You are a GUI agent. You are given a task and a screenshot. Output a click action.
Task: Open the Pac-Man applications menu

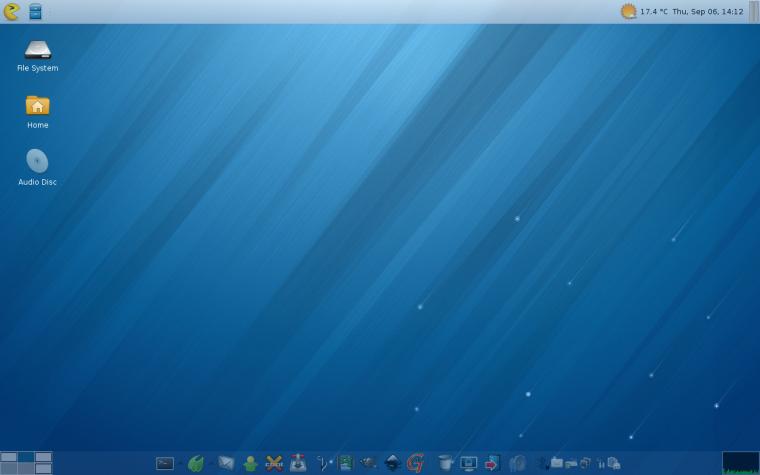point(11,12)
